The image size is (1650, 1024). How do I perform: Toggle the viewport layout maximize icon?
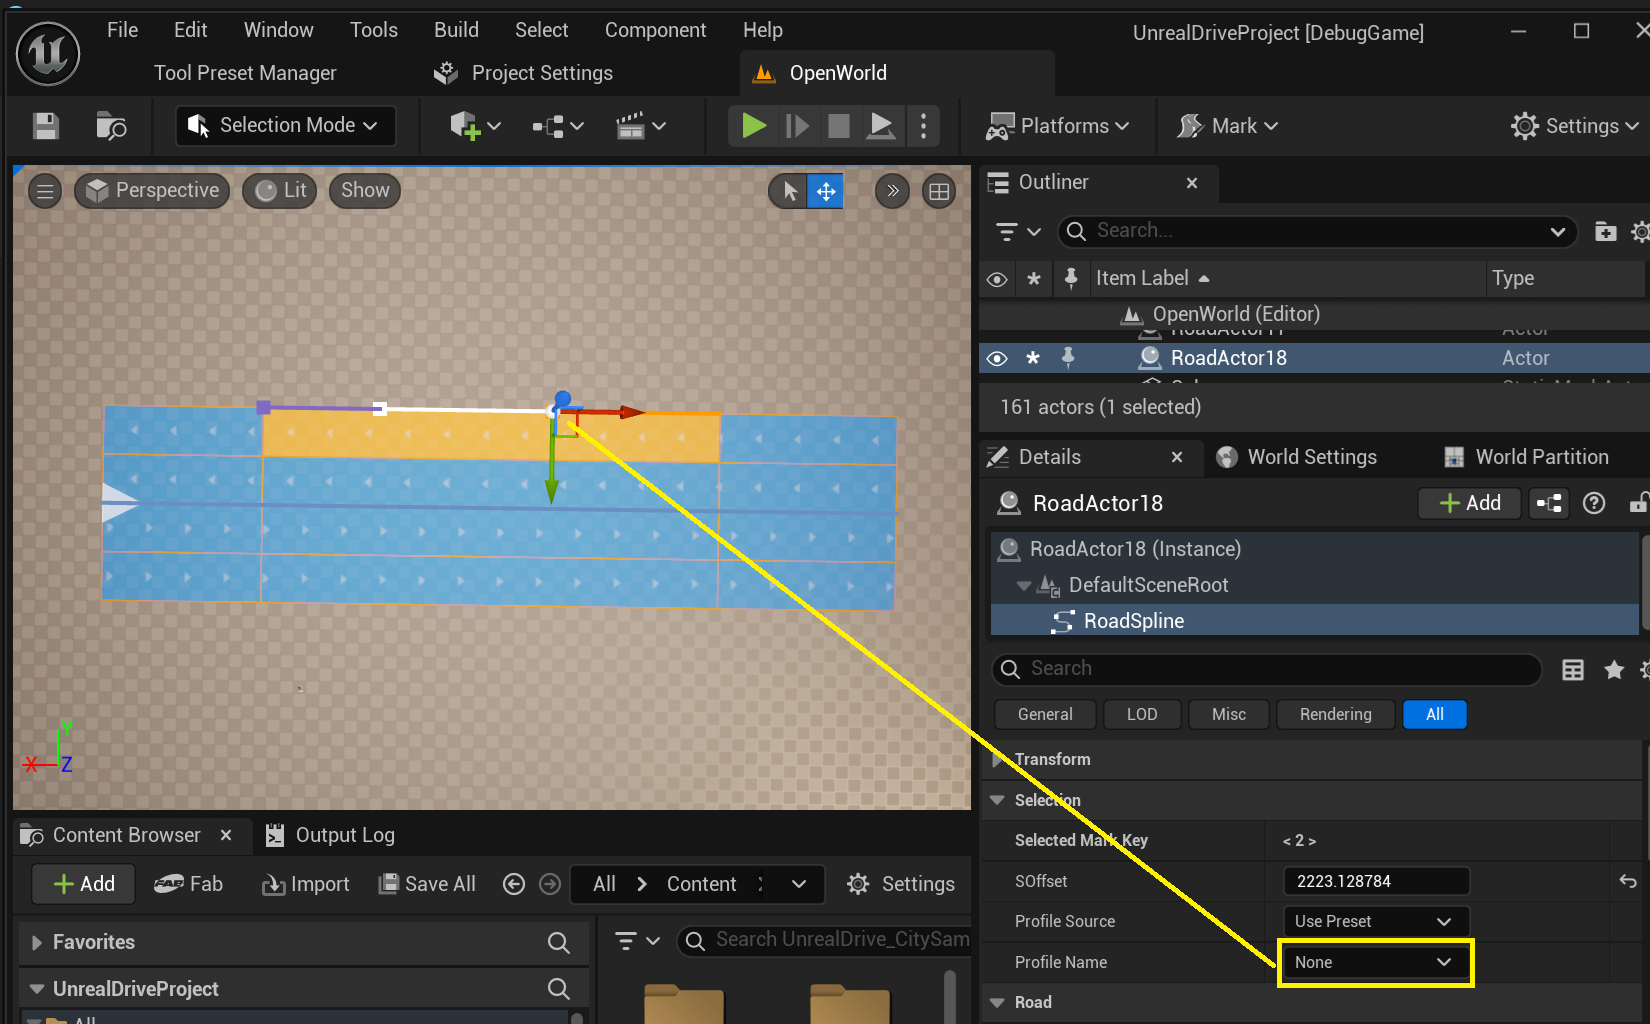pos(939,191)
